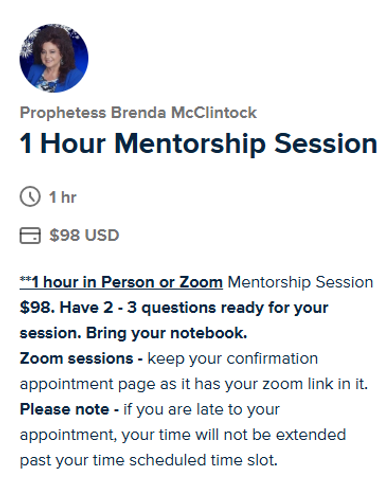377x503 pixels.
Task: Click the line mentioning "your zoom link in it"
Action: pyautogui.click(x=194, y=384)
